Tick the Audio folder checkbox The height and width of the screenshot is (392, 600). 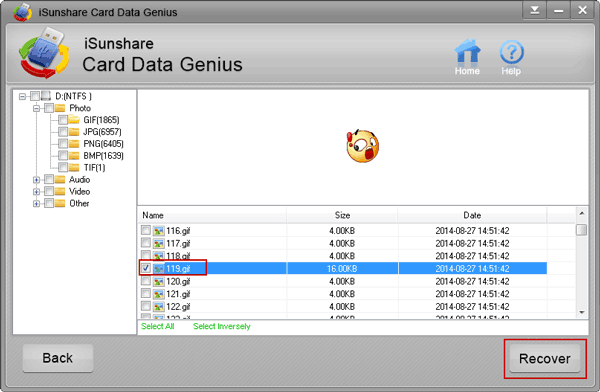point(49,180)
